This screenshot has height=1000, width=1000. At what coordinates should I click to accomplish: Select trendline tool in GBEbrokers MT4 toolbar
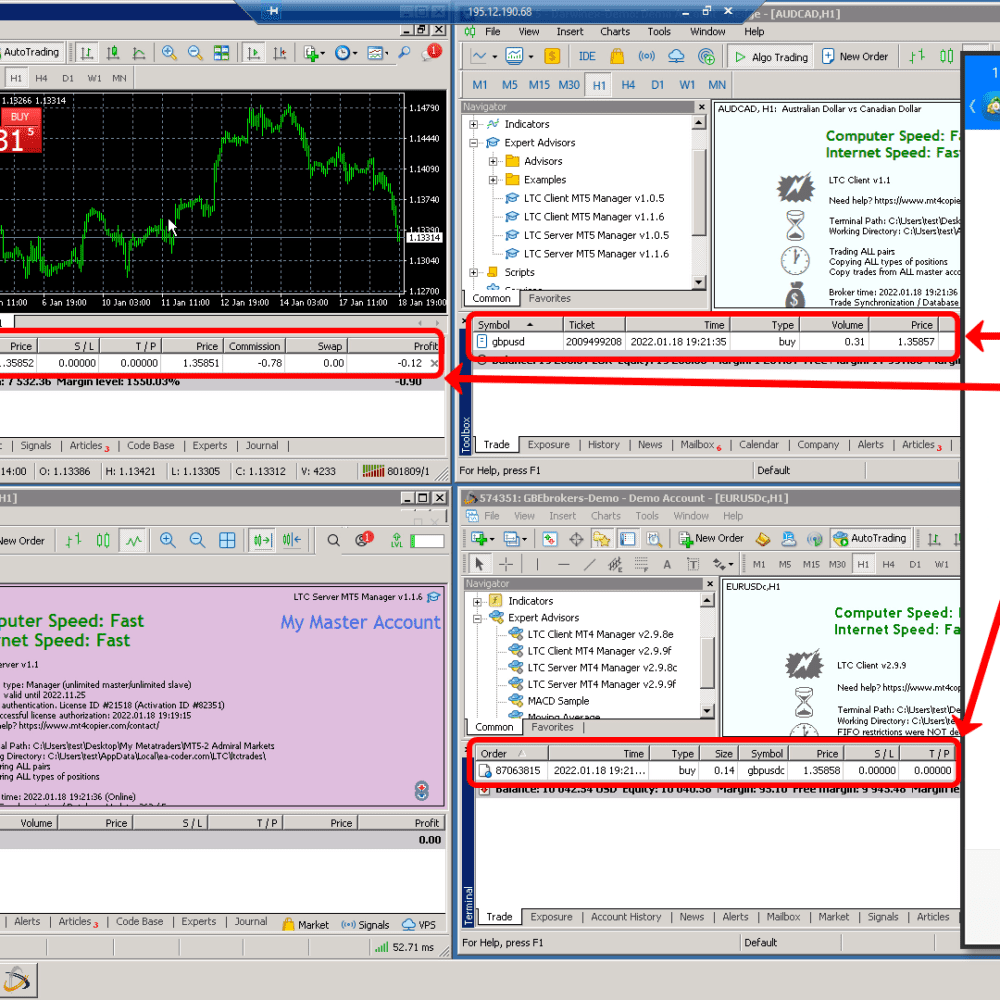pyautogui.click(x=589, y=564)
